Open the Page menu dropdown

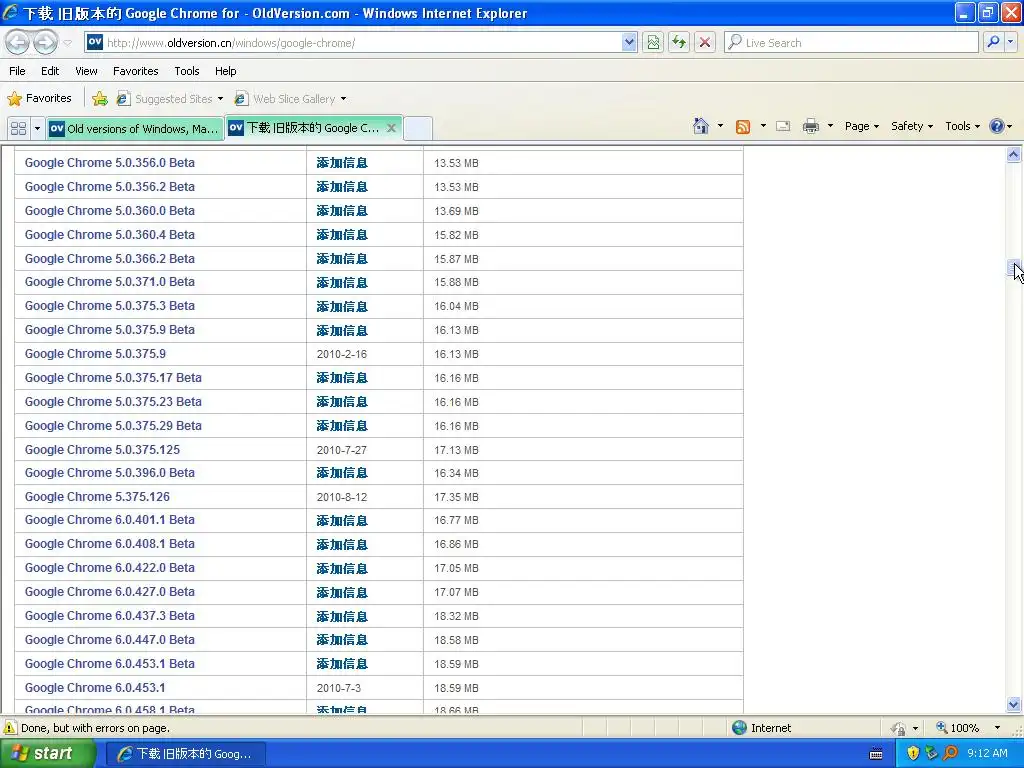[861, 126]
